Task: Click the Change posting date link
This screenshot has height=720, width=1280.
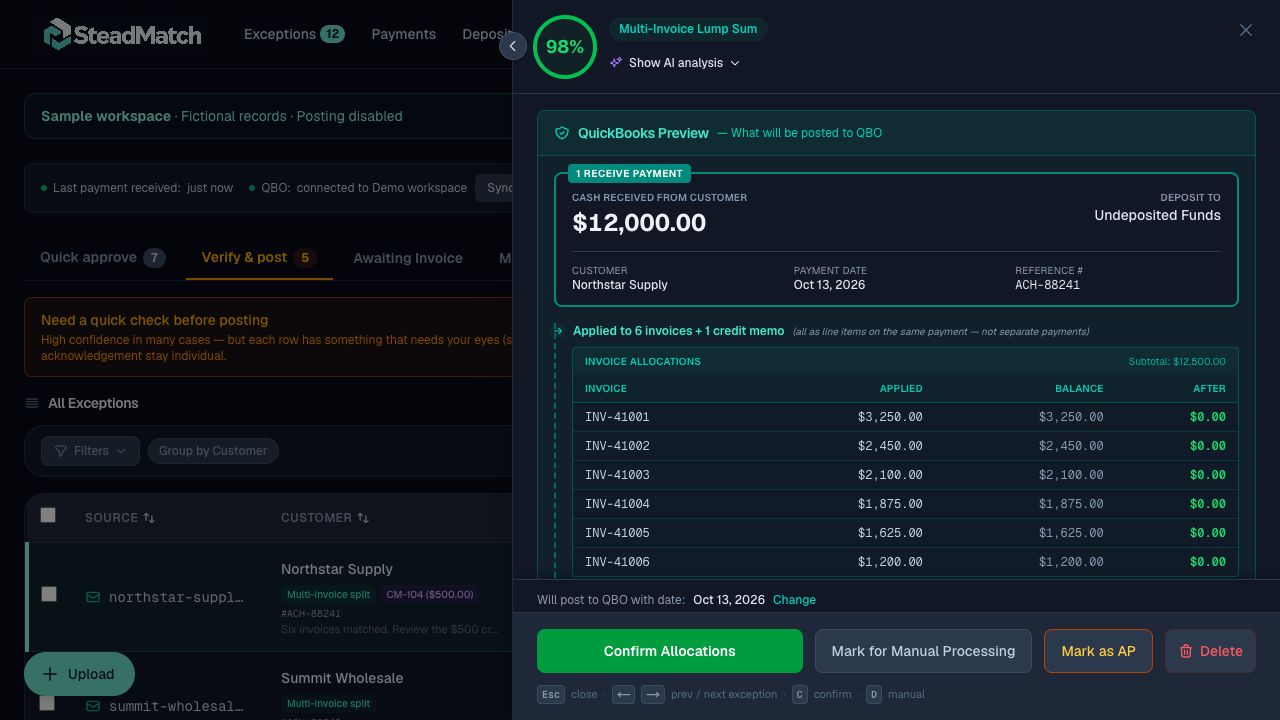Action: (x=794, y=600)
